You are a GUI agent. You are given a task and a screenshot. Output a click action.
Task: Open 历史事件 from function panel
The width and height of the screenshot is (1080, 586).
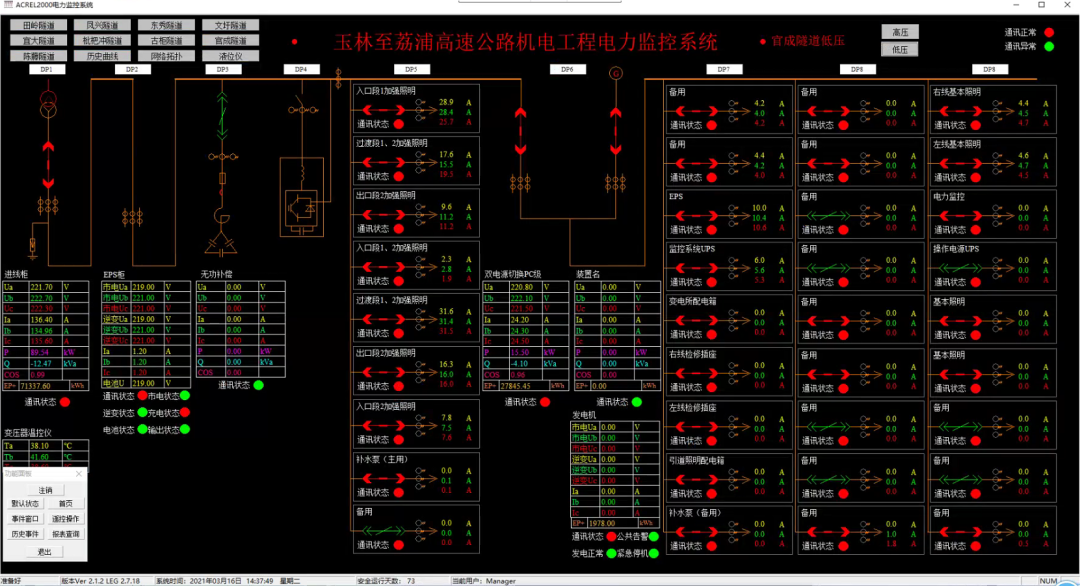click(x=25, y=534)
